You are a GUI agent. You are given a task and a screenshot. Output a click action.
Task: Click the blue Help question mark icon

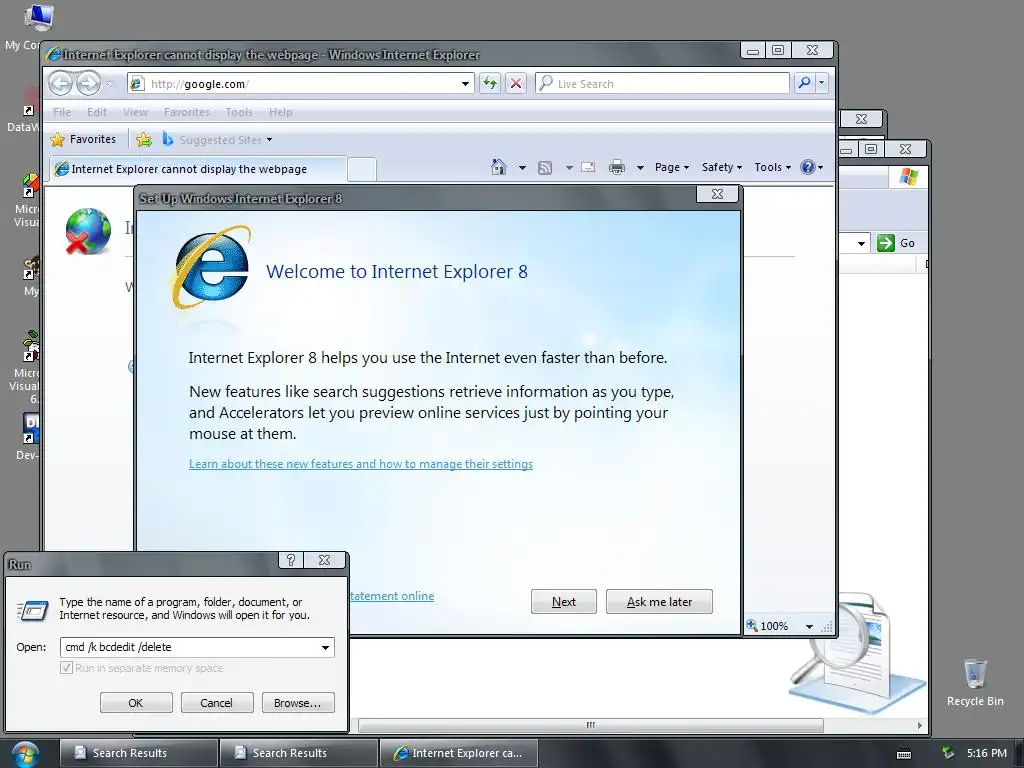[x=808, y=167]
